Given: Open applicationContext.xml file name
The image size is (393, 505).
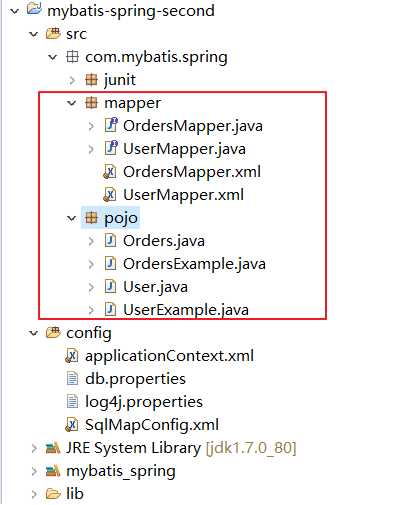Looking at the screenshot, I should coord(170,357).
